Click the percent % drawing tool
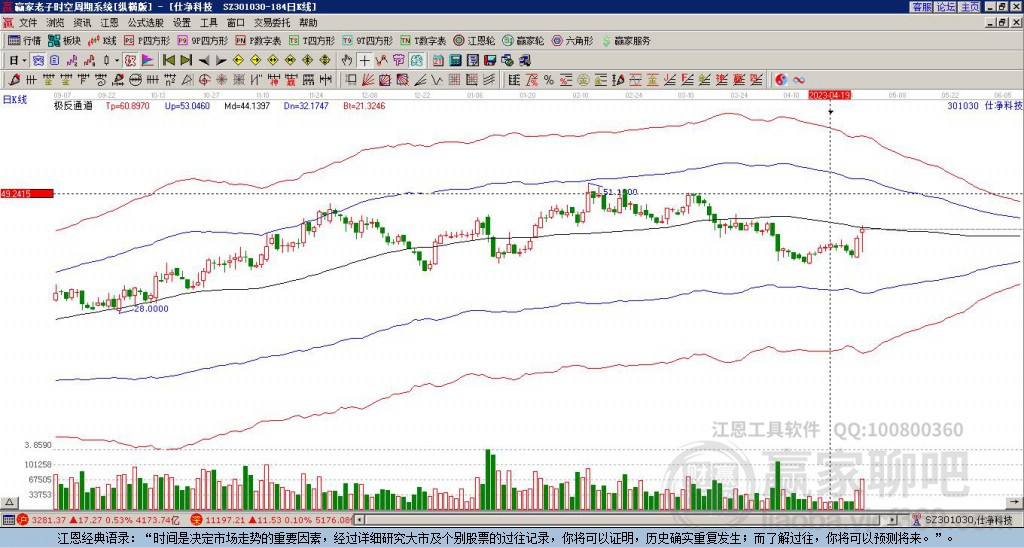The width and height of the screenshot is (1024, 548). pos(549,80)
